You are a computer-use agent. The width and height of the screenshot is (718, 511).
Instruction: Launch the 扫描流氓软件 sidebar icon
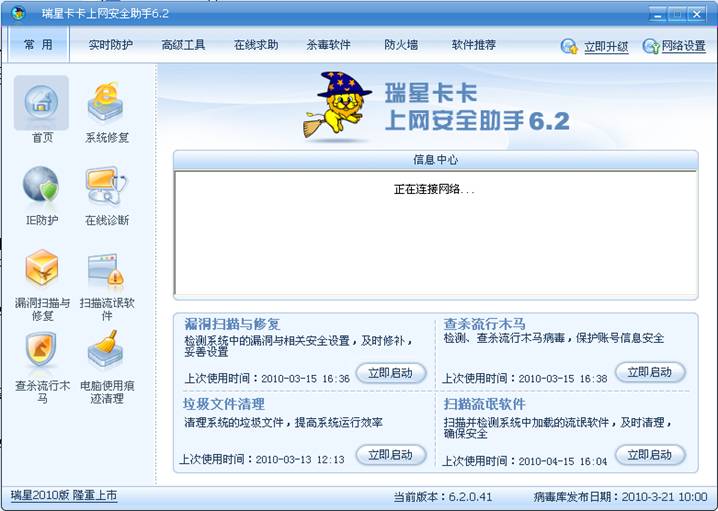pos(106,270)
